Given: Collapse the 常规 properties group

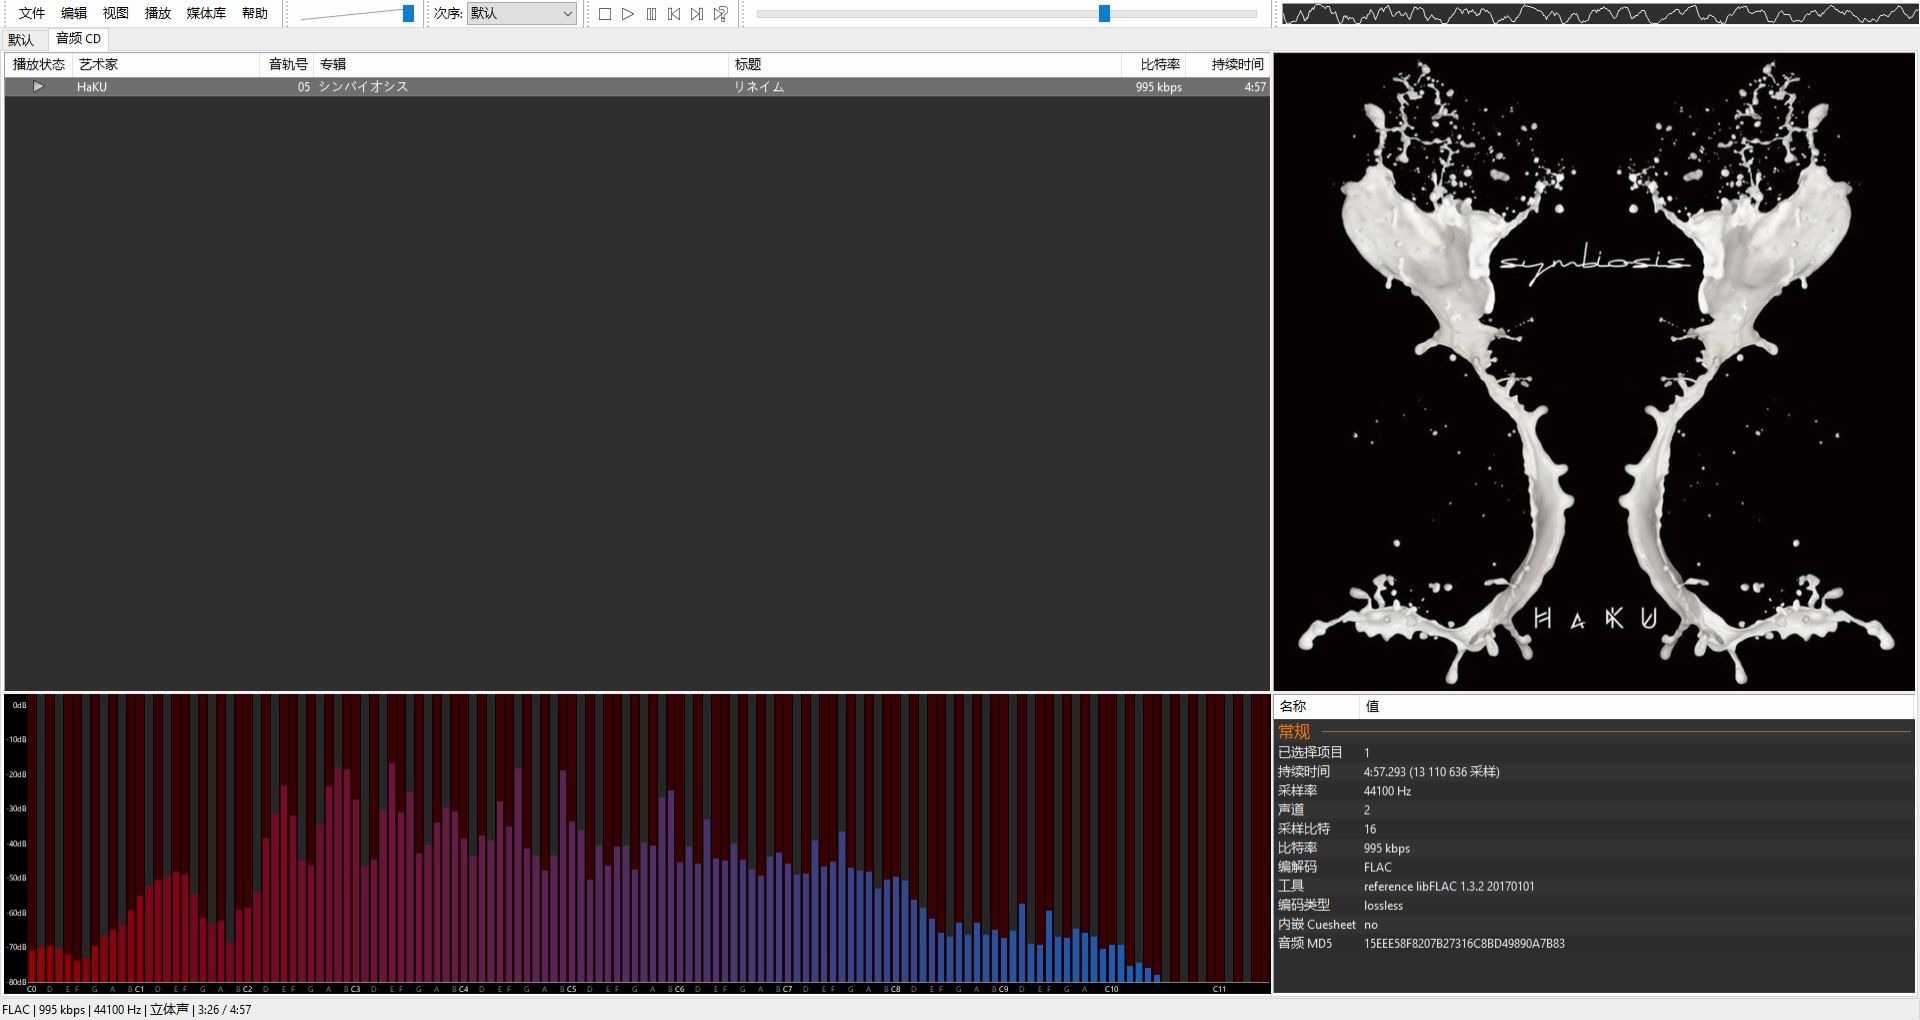Looking at the screenshot, I should [1294, 732].
